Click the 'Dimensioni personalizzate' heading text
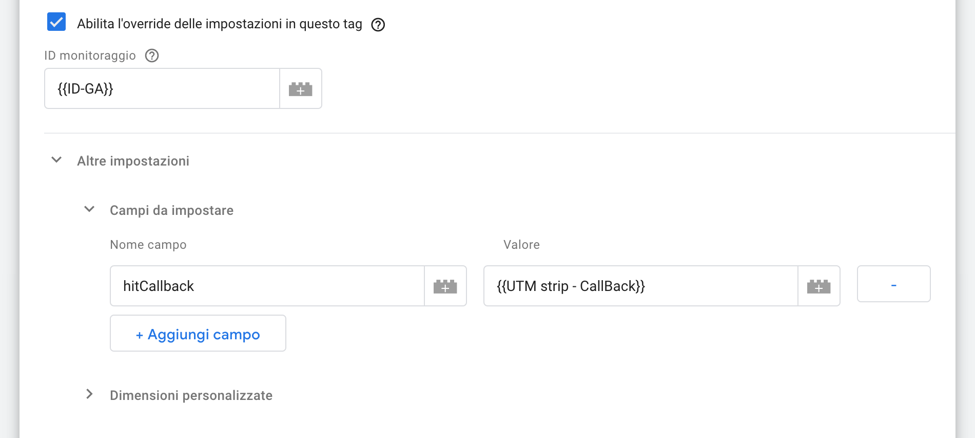975x438 pixels. pyautogui.click(x=191, y=396)
